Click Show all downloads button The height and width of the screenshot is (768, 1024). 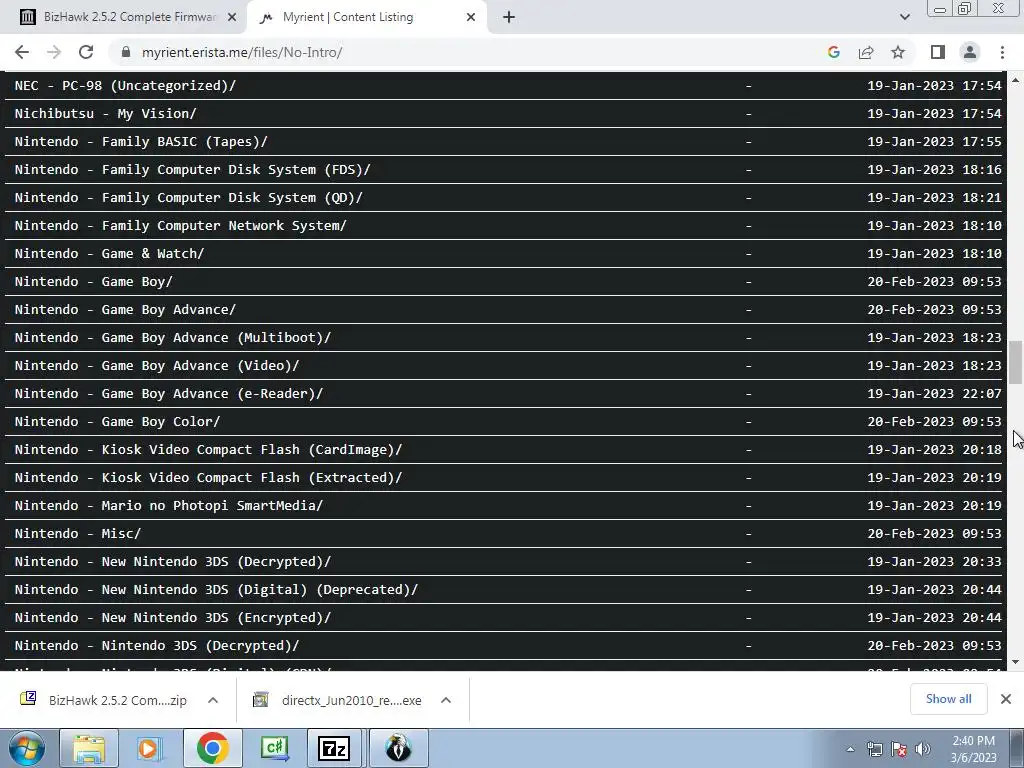coord(948,699)
